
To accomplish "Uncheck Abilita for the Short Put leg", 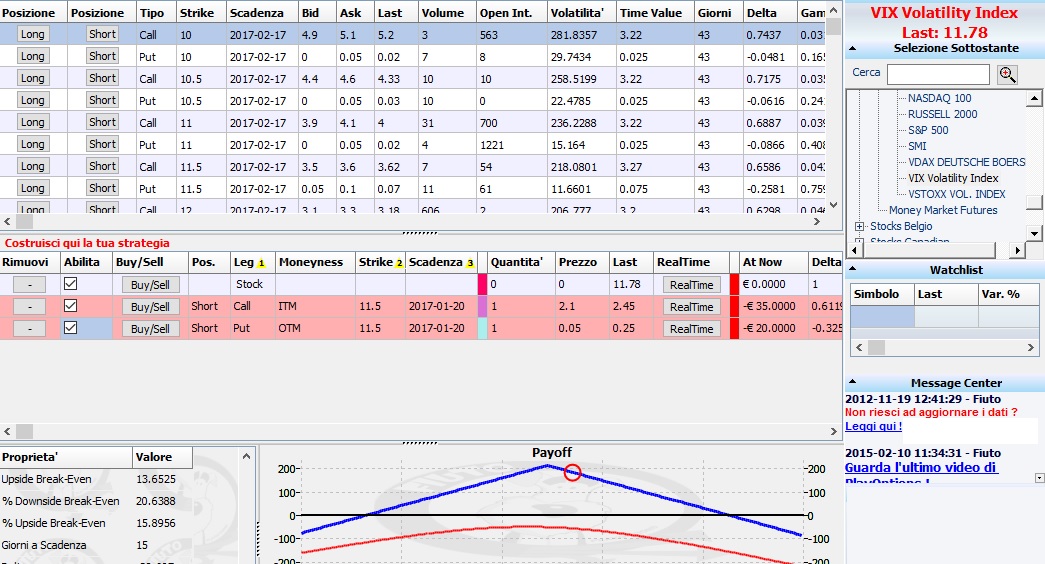I will [x=70, y=327].
